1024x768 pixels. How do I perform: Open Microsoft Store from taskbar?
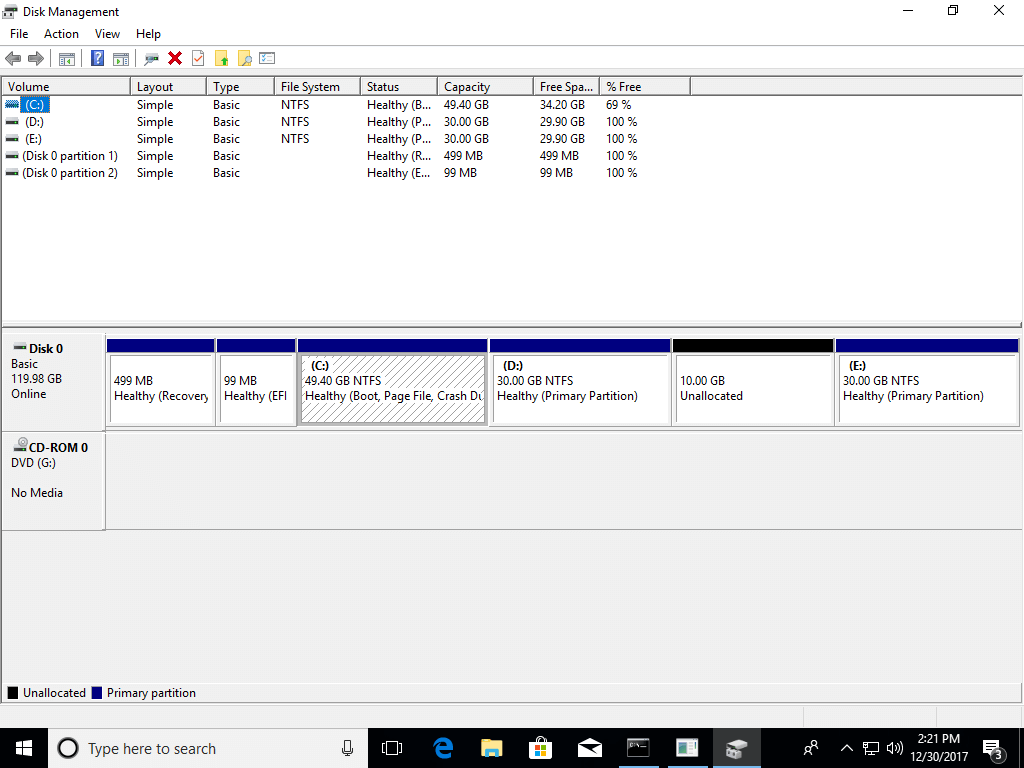(540, 748)
